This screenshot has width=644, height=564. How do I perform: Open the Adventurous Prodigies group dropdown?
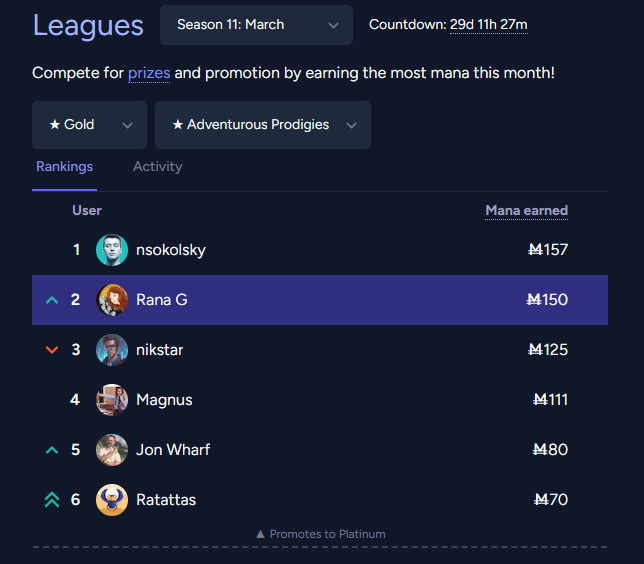[263, 125]
